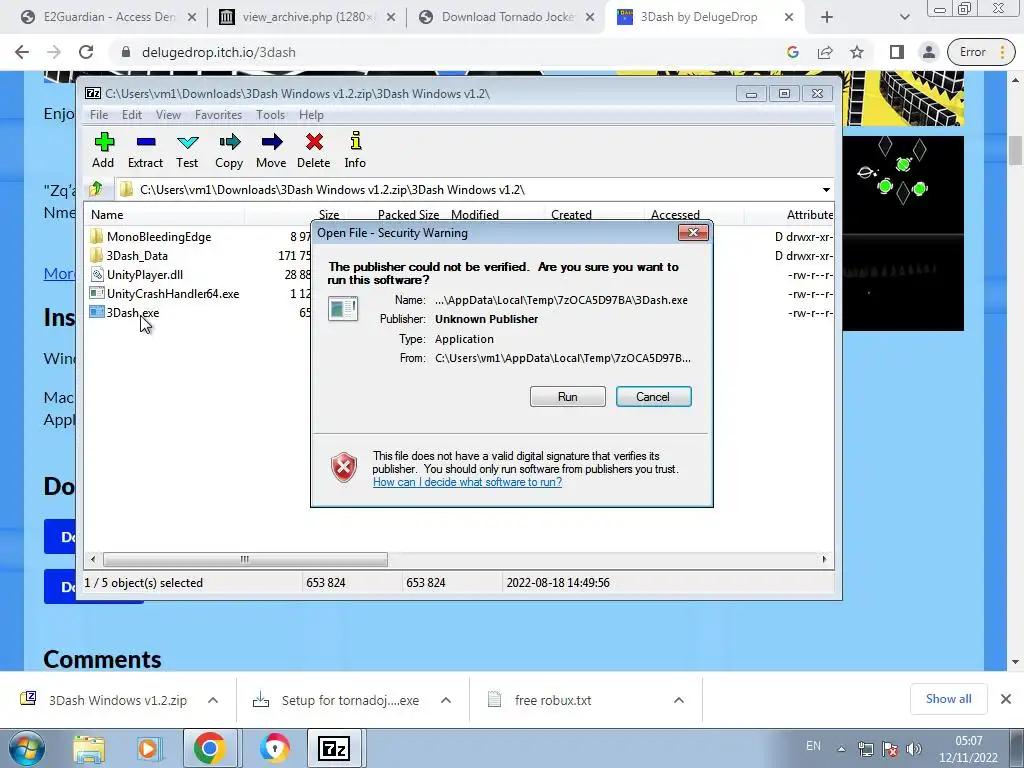Click the Info toolbar icon
The width and height of the screenshot is (1024, 768).
(355, 150)
